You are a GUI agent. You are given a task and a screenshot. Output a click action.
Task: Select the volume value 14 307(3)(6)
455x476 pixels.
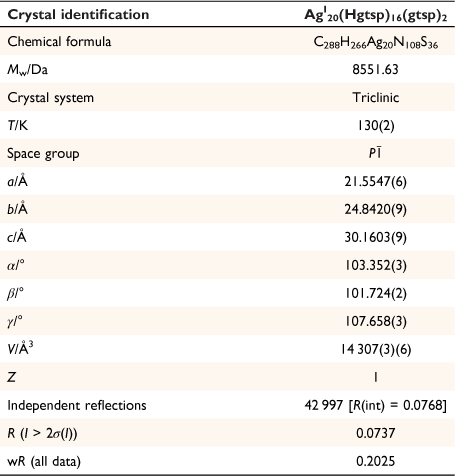tap(375, 349)
